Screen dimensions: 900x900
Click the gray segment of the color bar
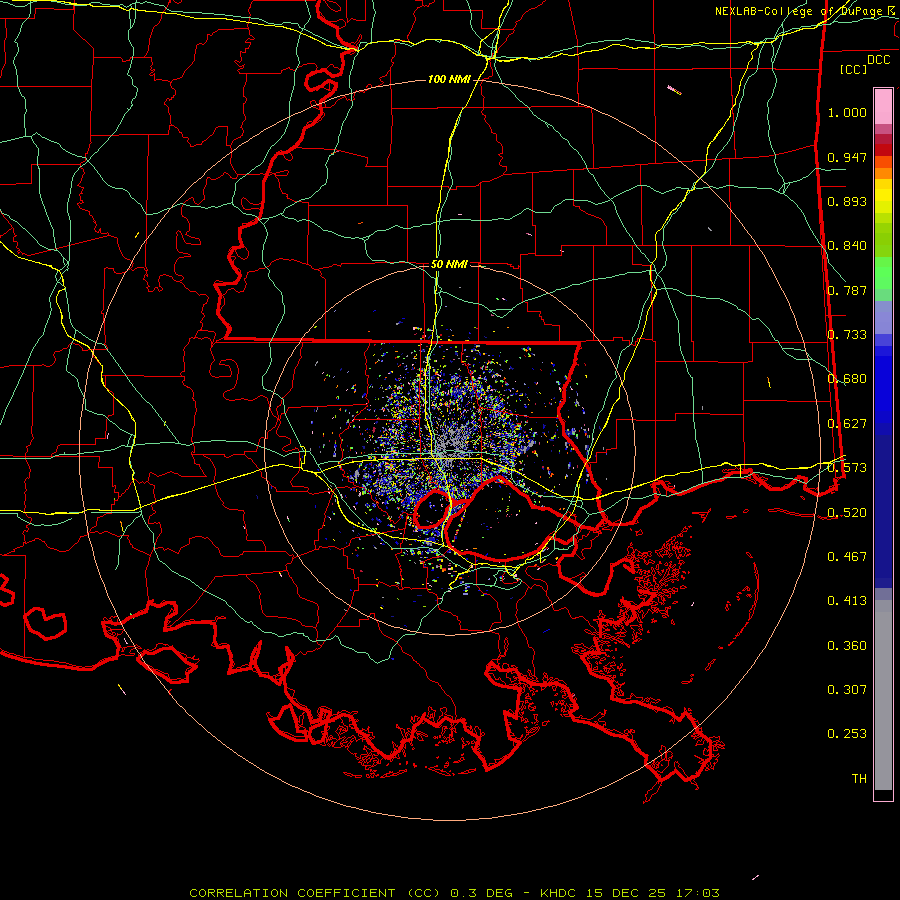click(x=883, y=695)
